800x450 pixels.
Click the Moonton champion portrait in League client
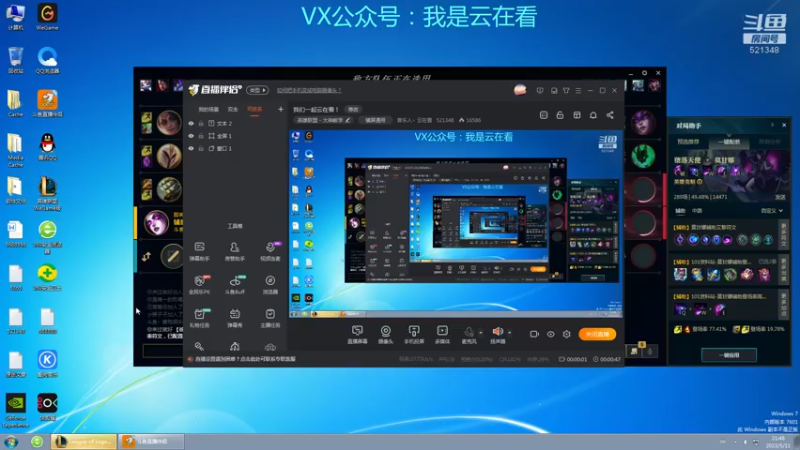[157, 223]
